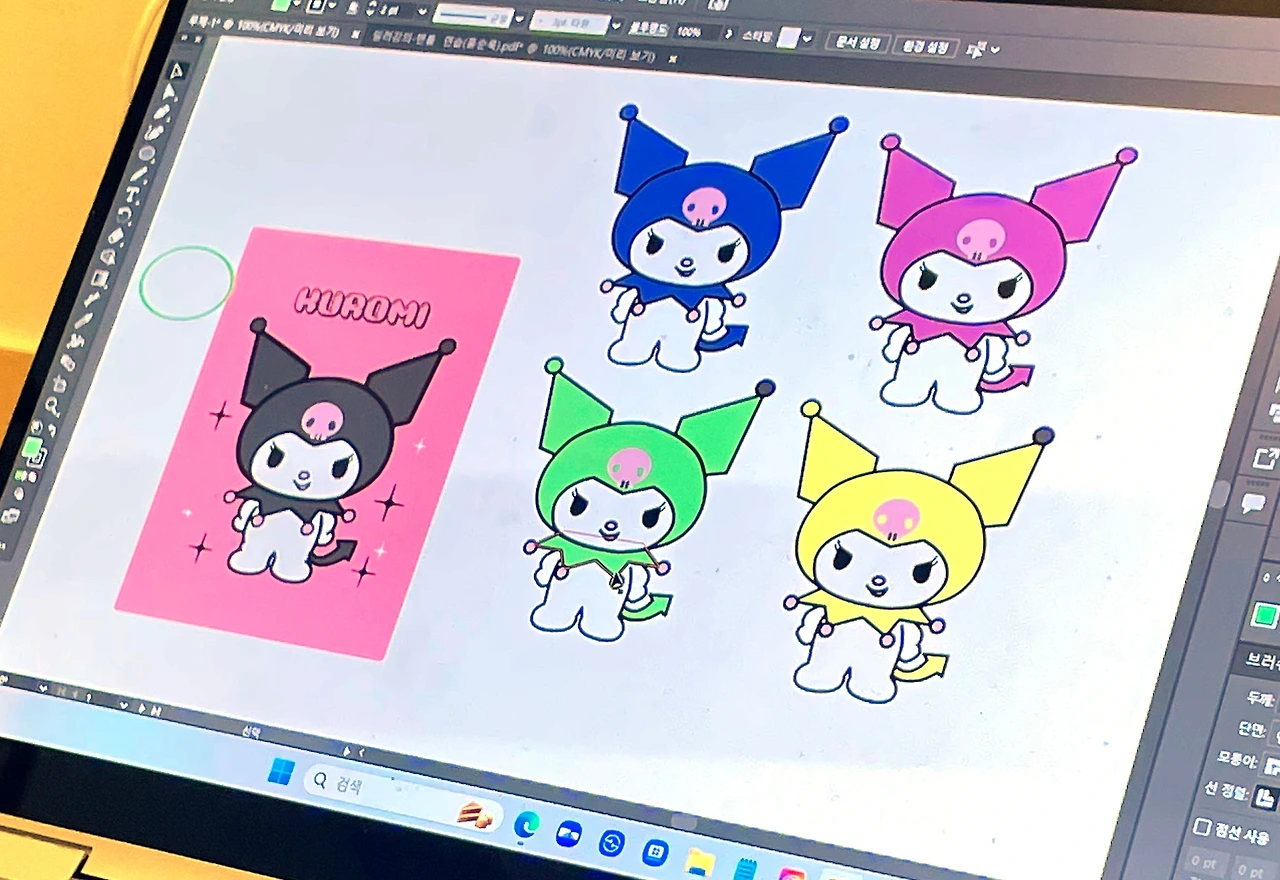
Task: Click the 검색 taskbar search box
Action: pyautogui.click(x=401, y=796)
